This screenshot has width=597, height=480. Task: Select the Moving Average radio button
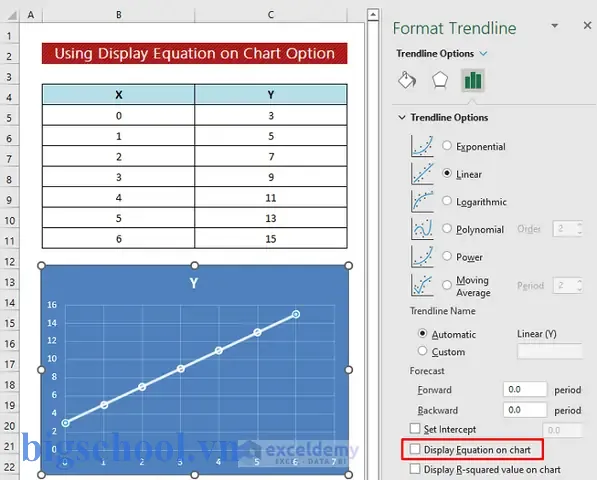click(x=447, y=285)
